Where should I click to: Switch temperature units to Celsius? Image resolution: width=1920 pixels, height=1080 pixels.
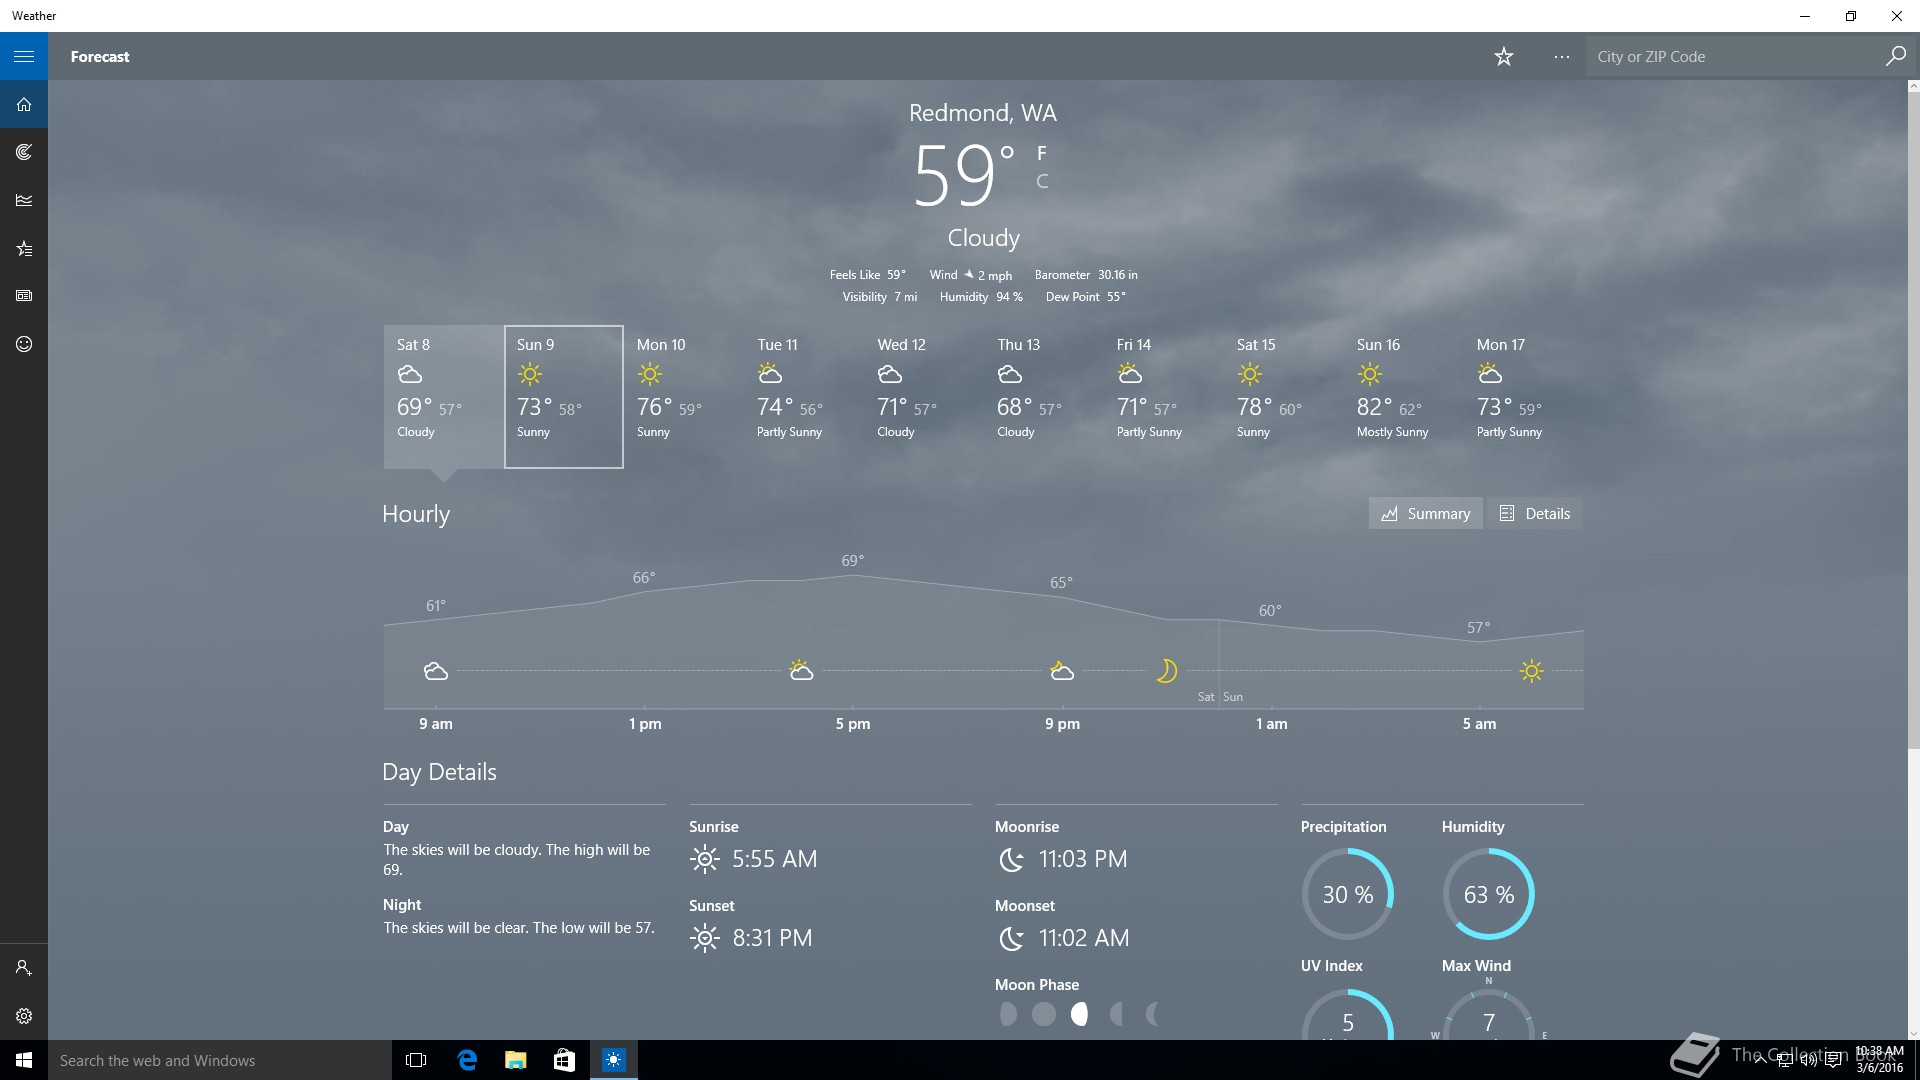tap(1041, 181)
